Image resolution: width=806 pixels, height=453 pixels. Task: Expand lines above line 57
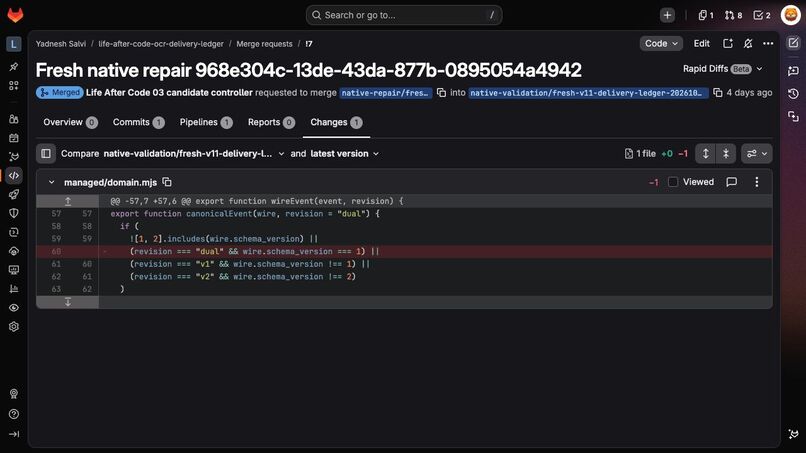[67, 201]
